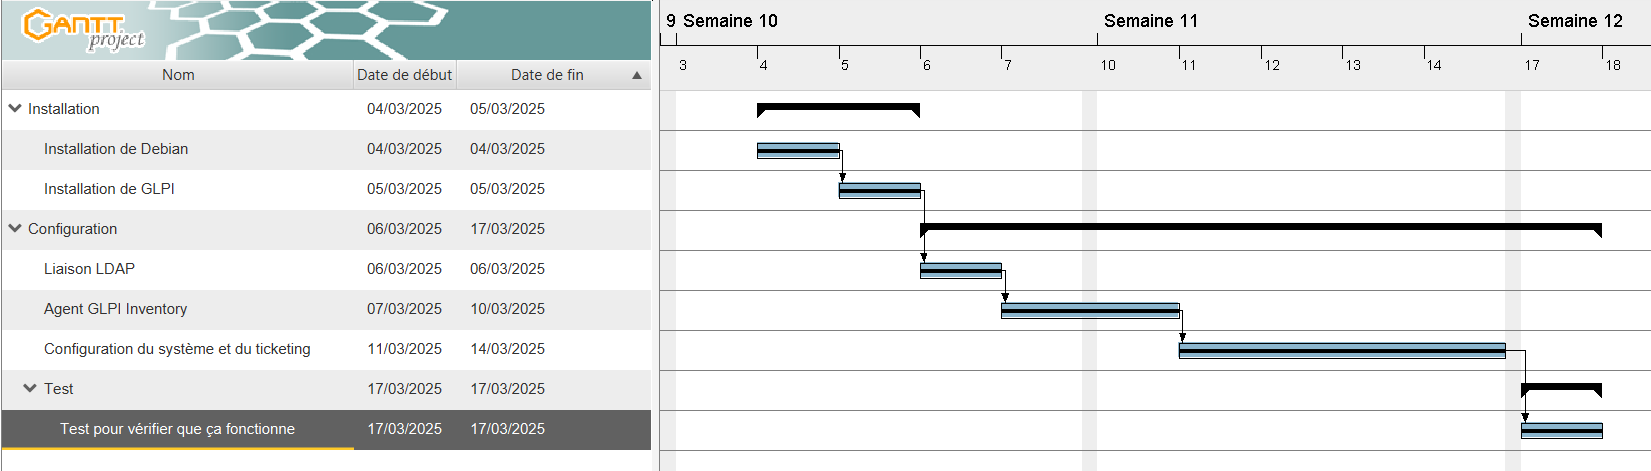
Task: Sort by the Date de début column header
Action: pos(404,75)
